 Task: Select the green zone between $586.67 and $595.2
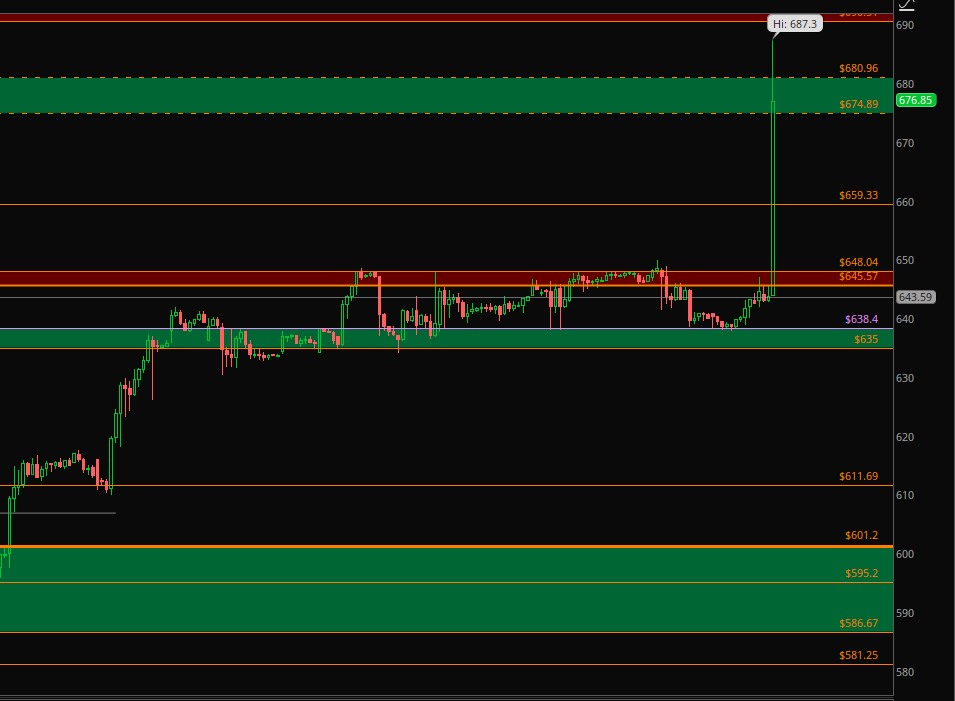pos(446,608)
